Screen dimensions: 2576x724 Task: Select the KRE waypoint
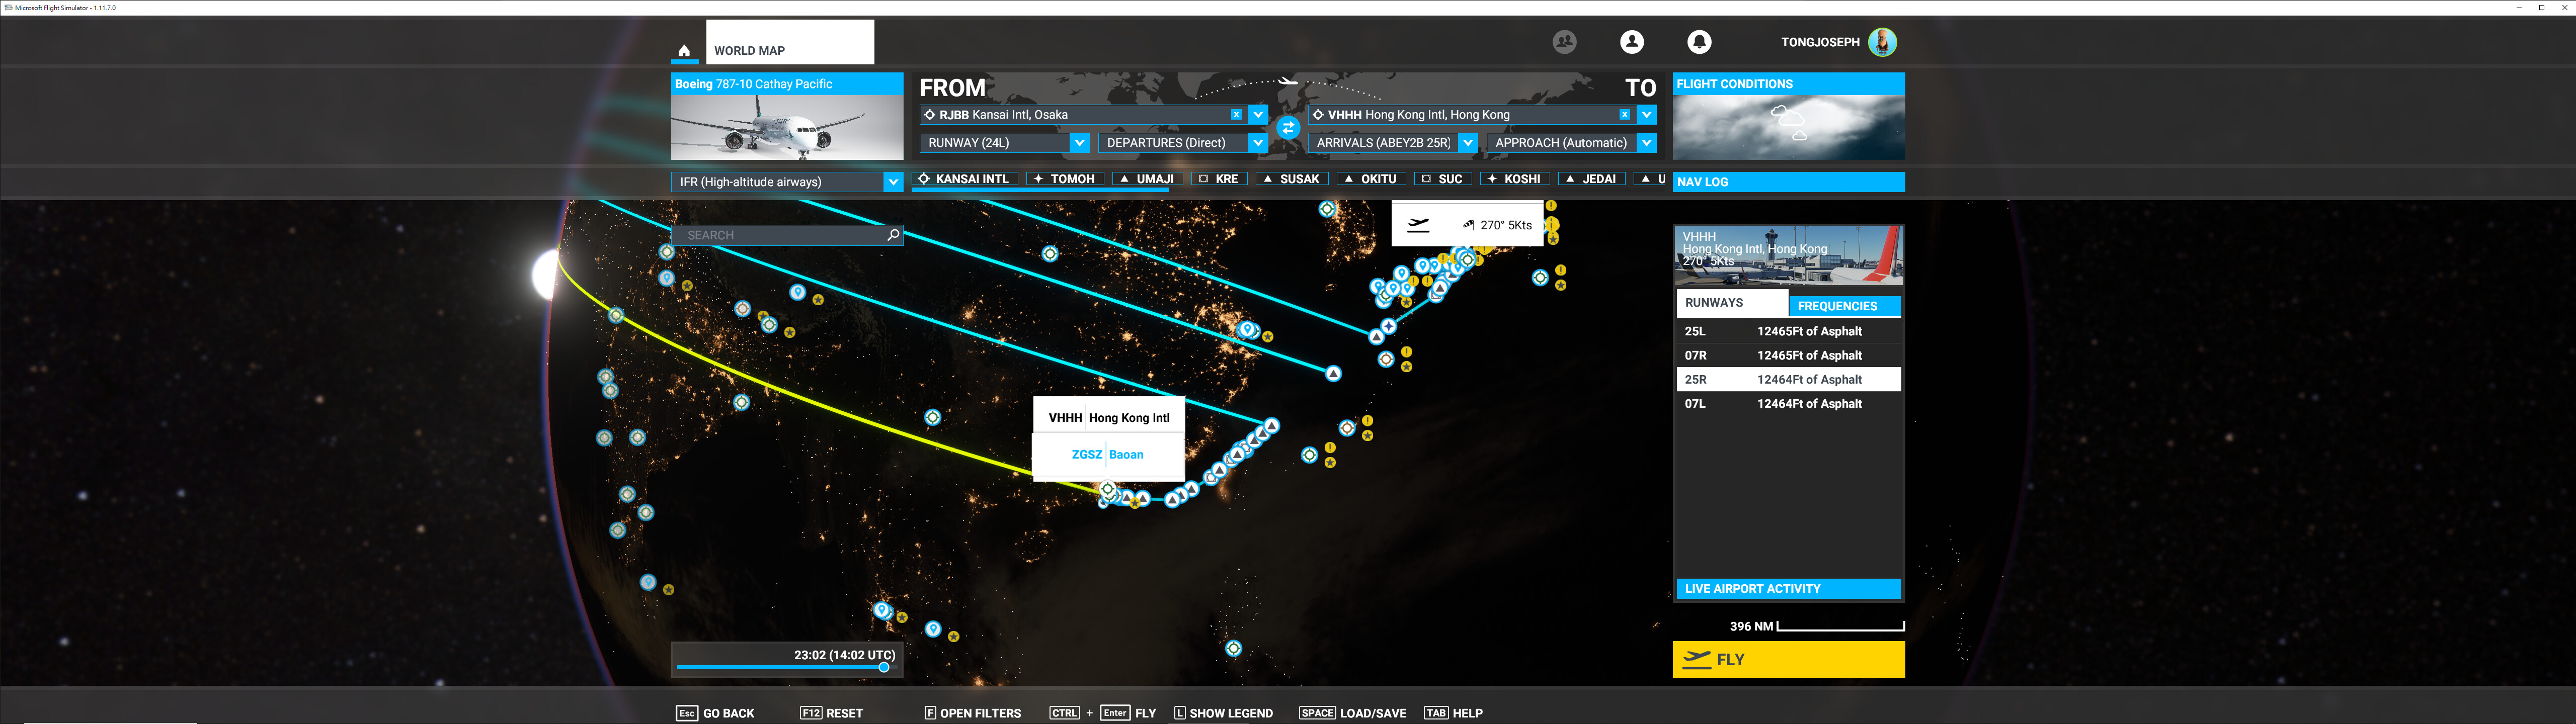pyautogui.click(x=1219, y=179)
